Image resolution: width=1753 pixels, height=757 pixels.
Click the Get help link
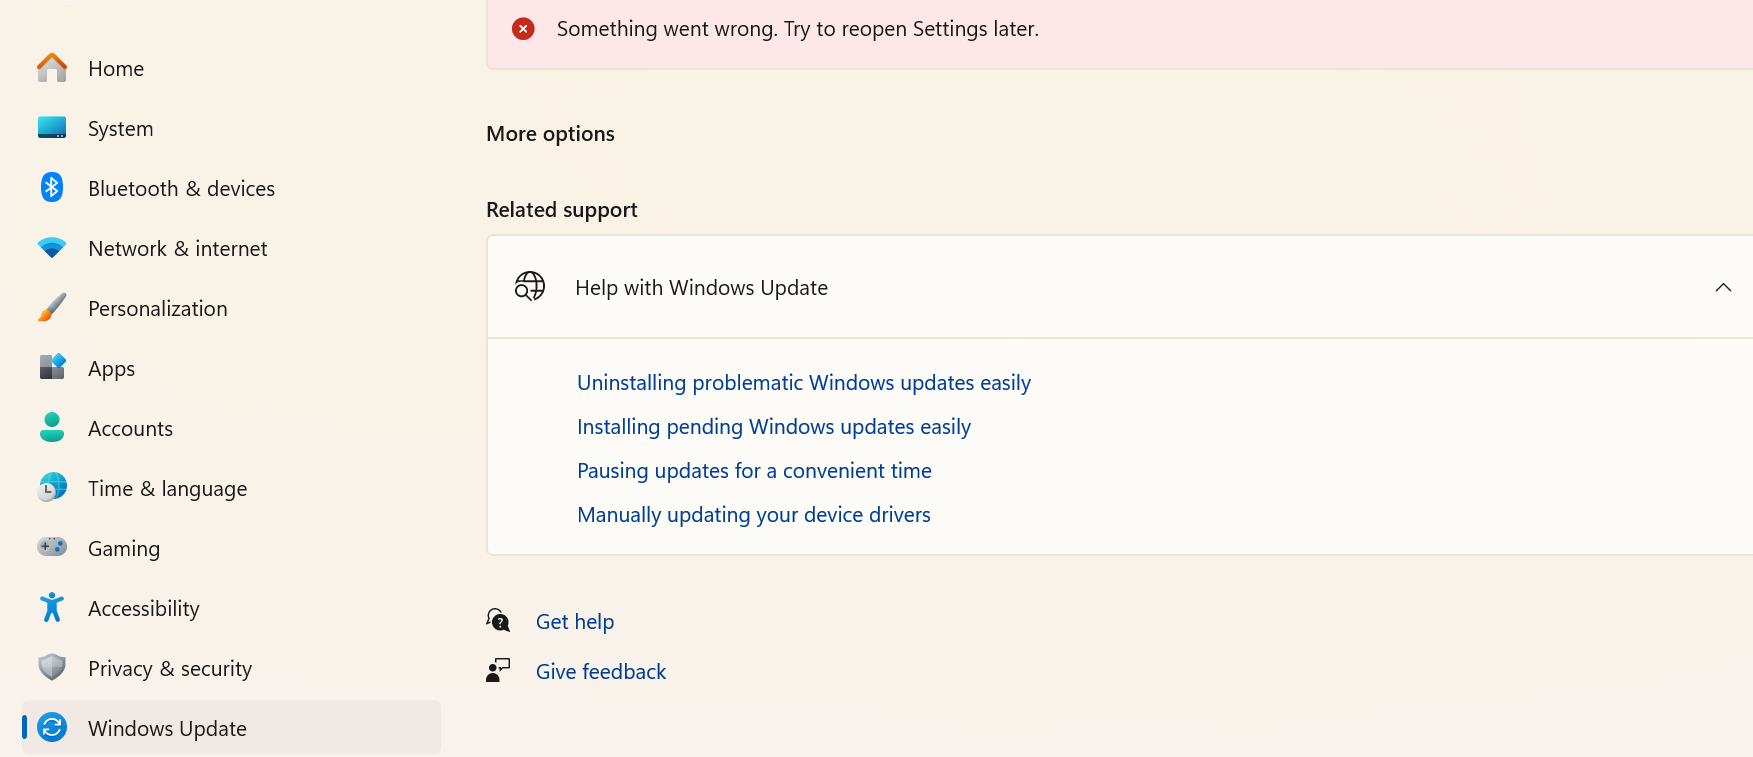pyautogui.click(x=575, y=622)
